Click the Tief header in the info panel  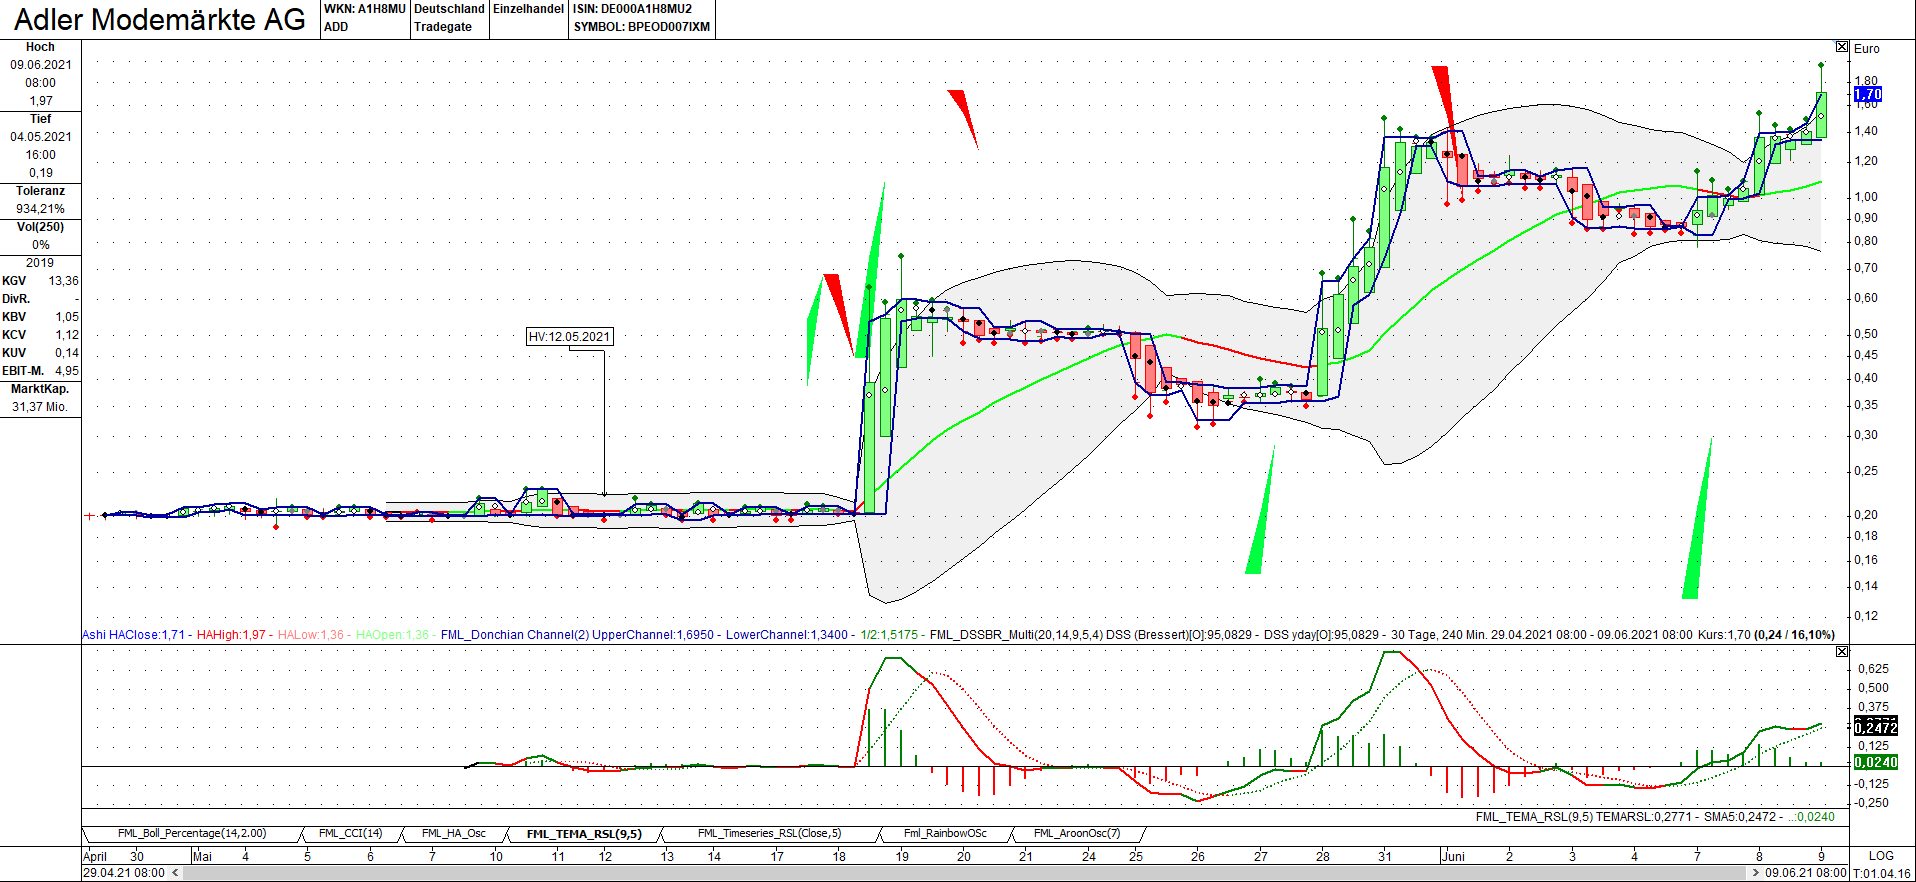pos(40,119)
